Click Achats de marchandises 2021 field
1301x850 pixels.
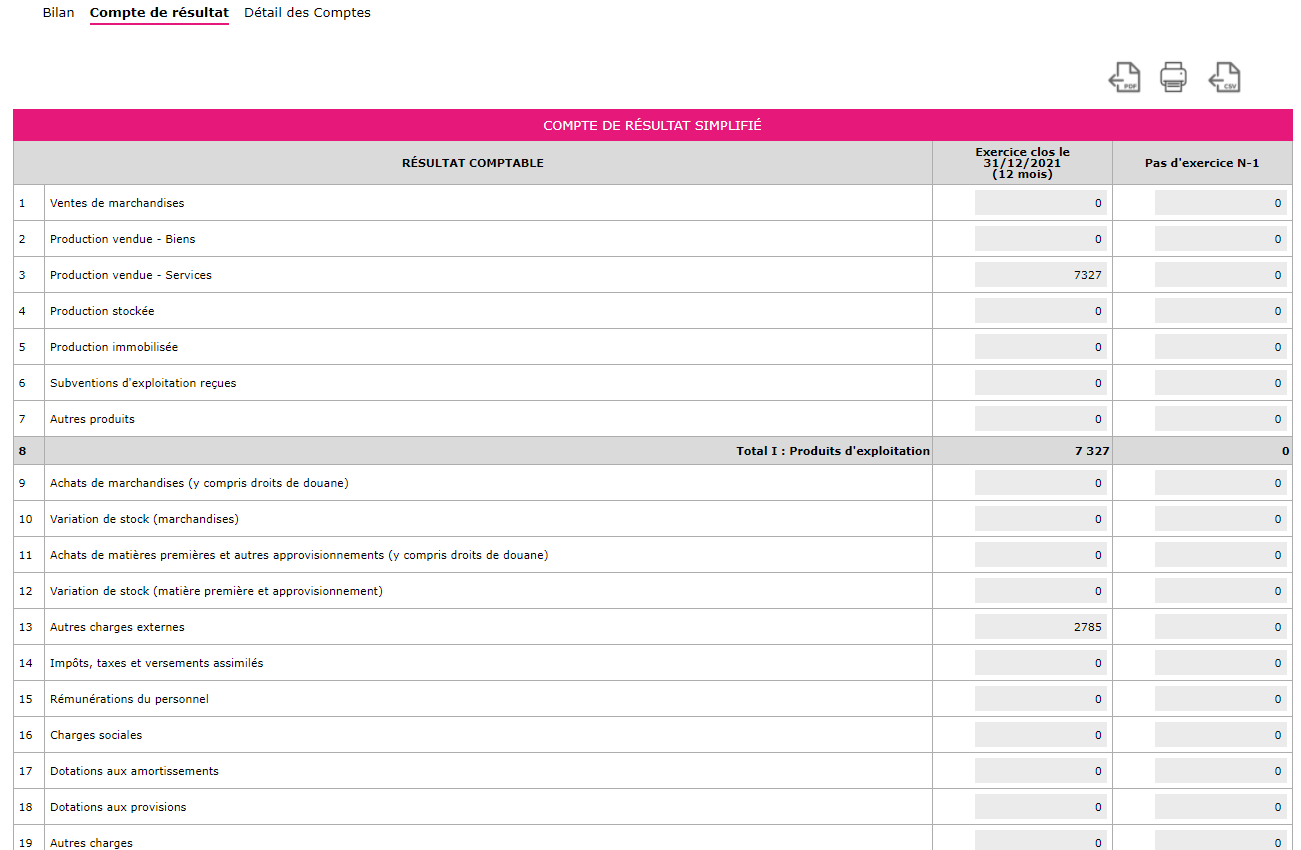(1040, 483)
